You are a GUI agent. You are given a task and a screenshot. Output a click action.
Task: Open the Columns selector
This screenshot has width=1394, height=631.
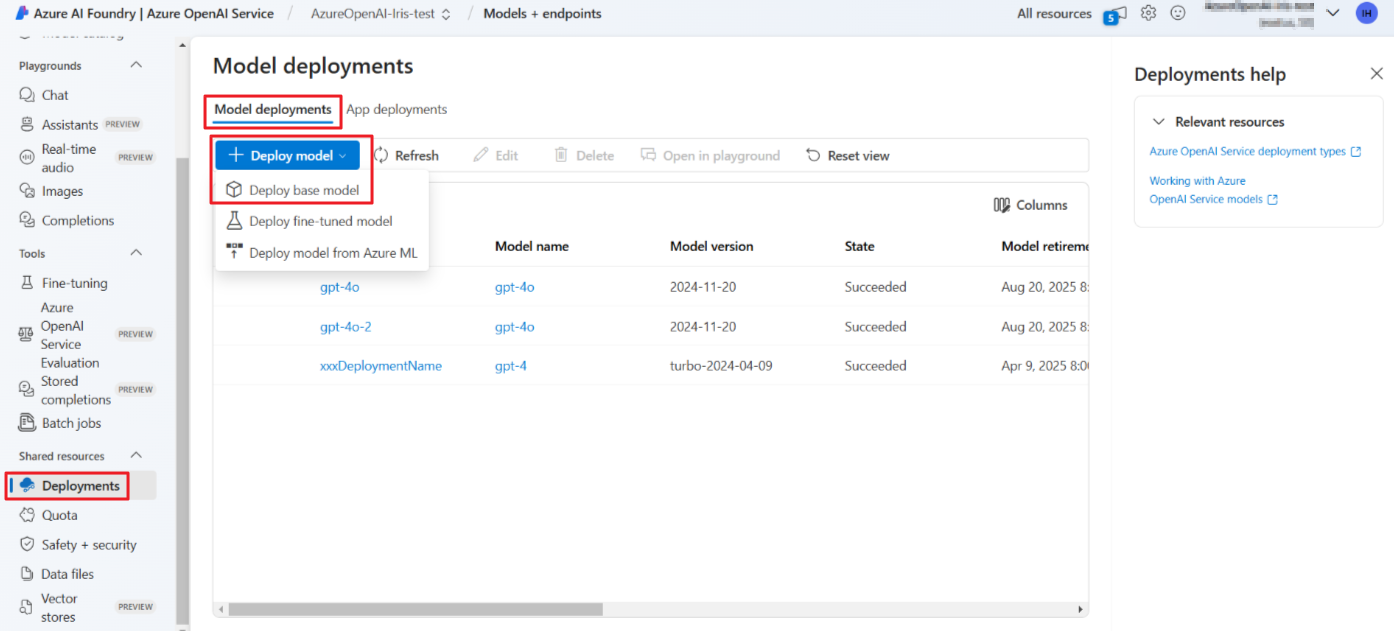(x=1030, y=204)
